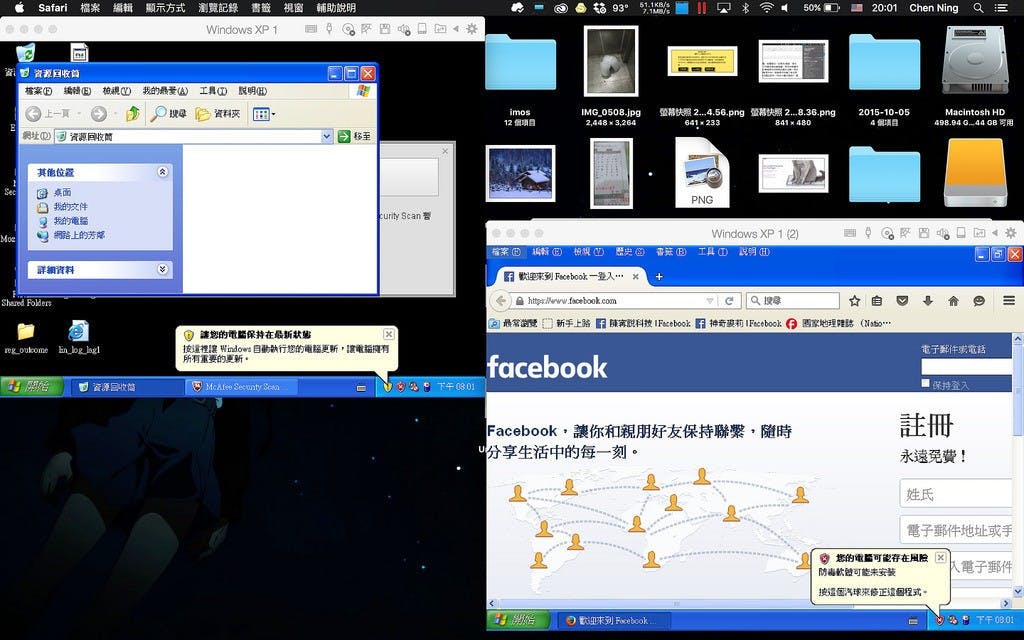
Task: Open the 書籤(B) menu in Firefox
Action: [x=671, y=251]
